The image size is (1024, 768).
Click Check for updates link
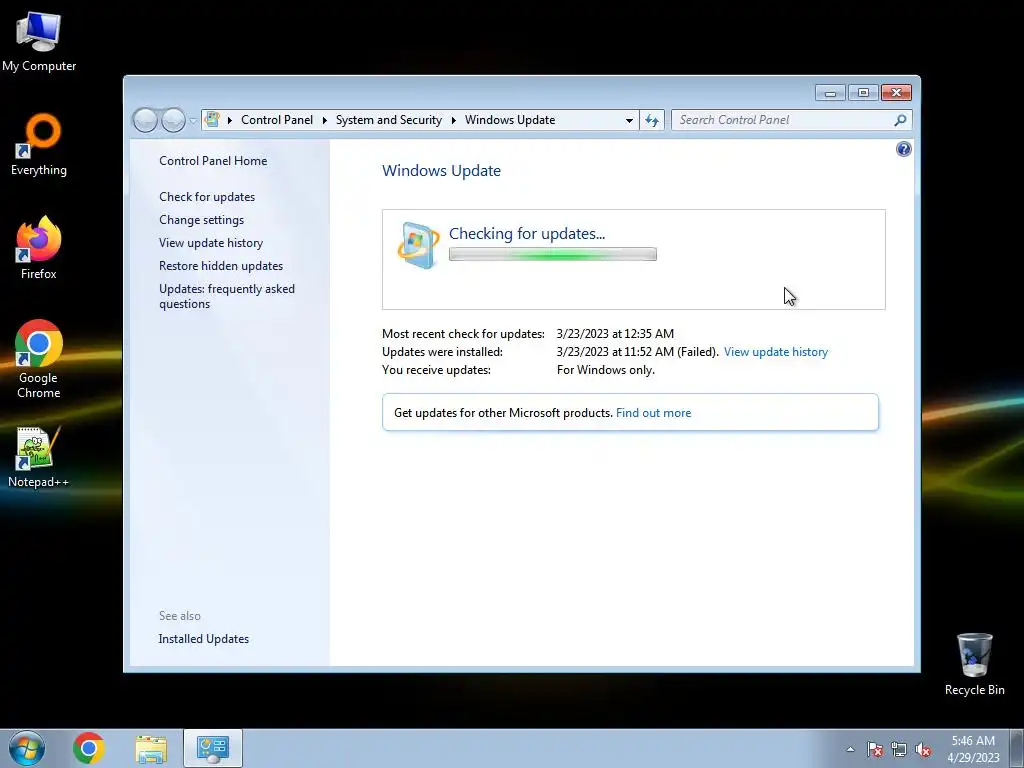(x=207, y=197)
